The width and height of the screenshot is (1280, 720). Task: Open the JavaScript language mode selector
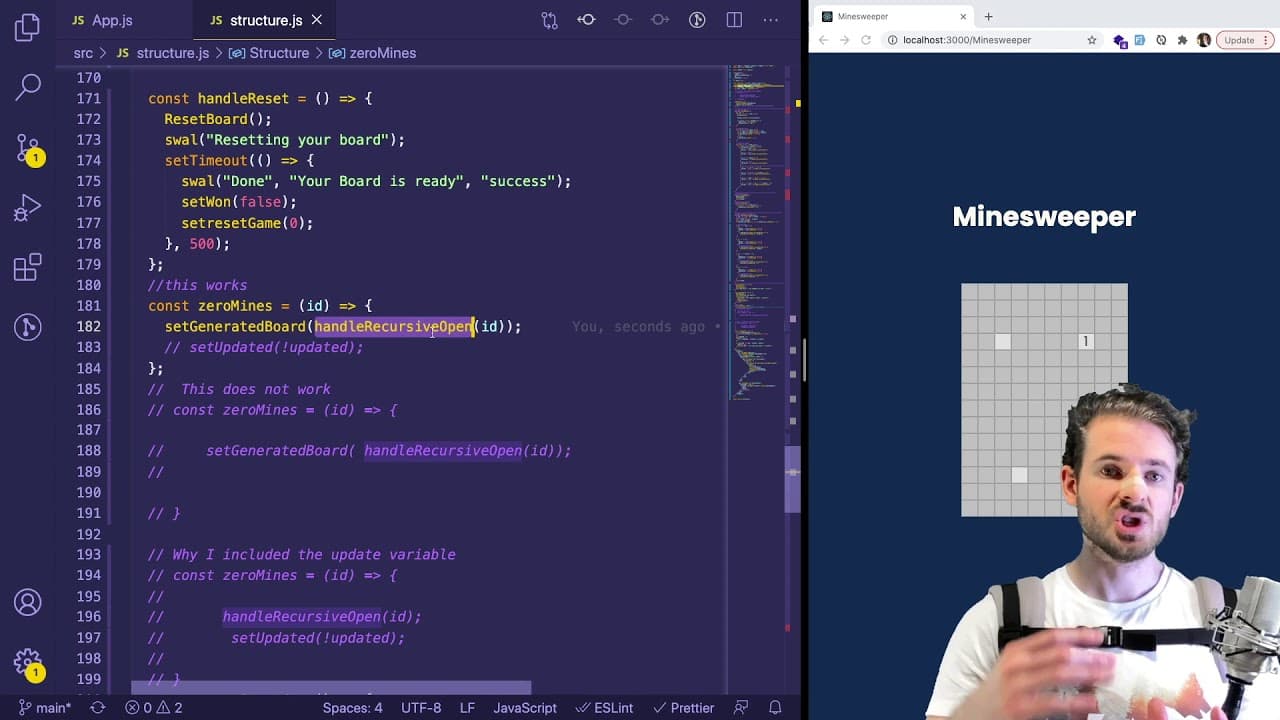(525, 708)
